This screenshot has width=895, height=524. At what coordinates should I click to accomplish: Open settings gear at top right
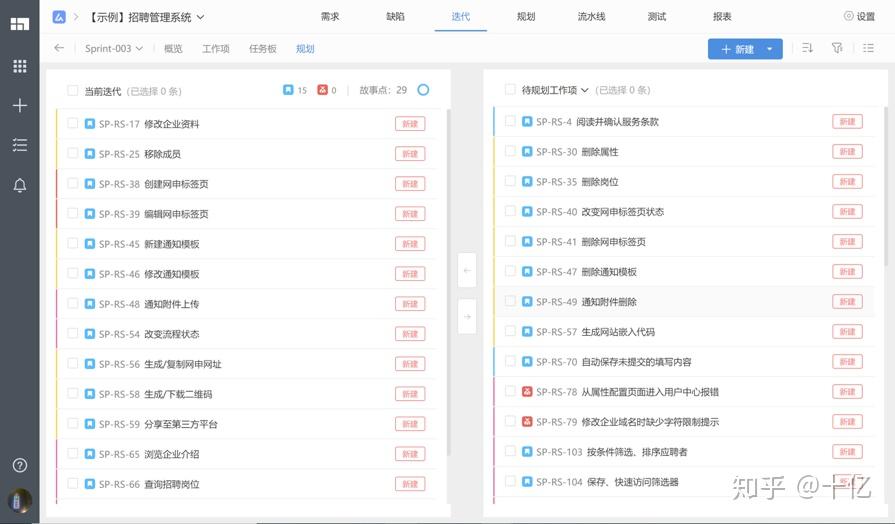coord(848,16)
